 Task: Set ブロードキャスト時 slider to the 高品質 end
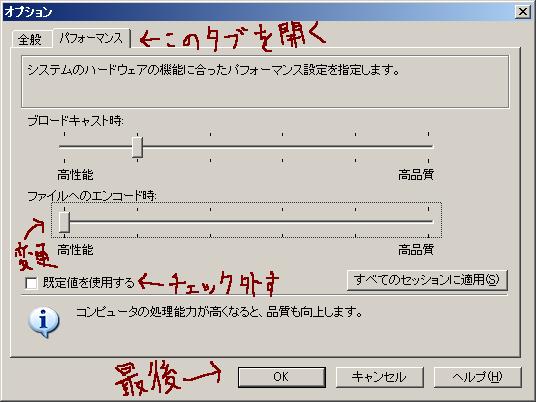point(428,147)
